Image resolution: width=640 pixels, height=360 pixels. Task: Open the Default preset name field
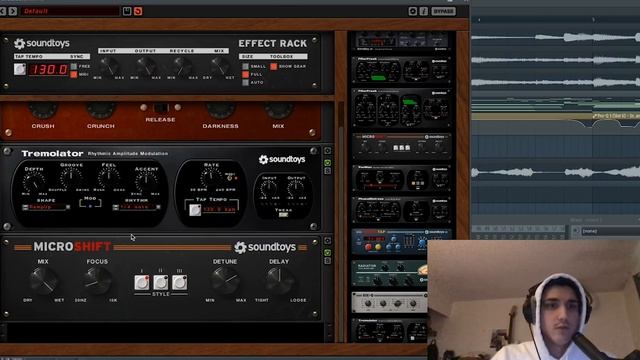pyautogui.click(x=69, y=11)
